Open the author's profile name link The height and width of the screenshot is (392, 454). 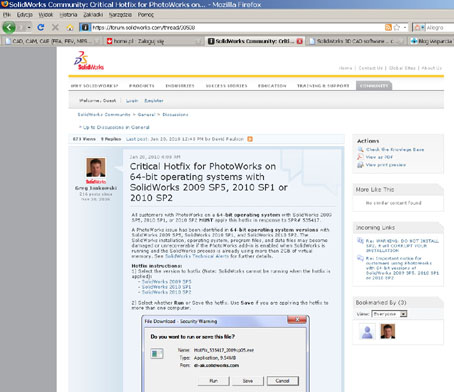(96, 188)
